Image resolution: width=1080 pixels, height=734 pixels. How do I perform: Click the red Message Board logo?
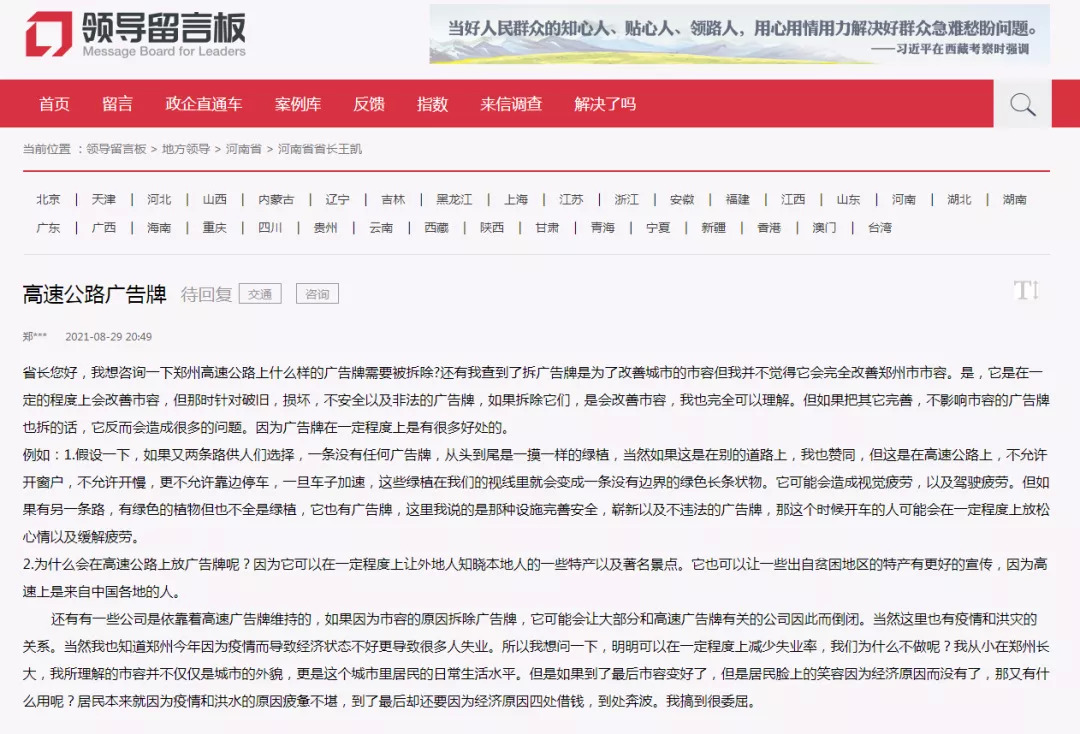tap(48, 34)
